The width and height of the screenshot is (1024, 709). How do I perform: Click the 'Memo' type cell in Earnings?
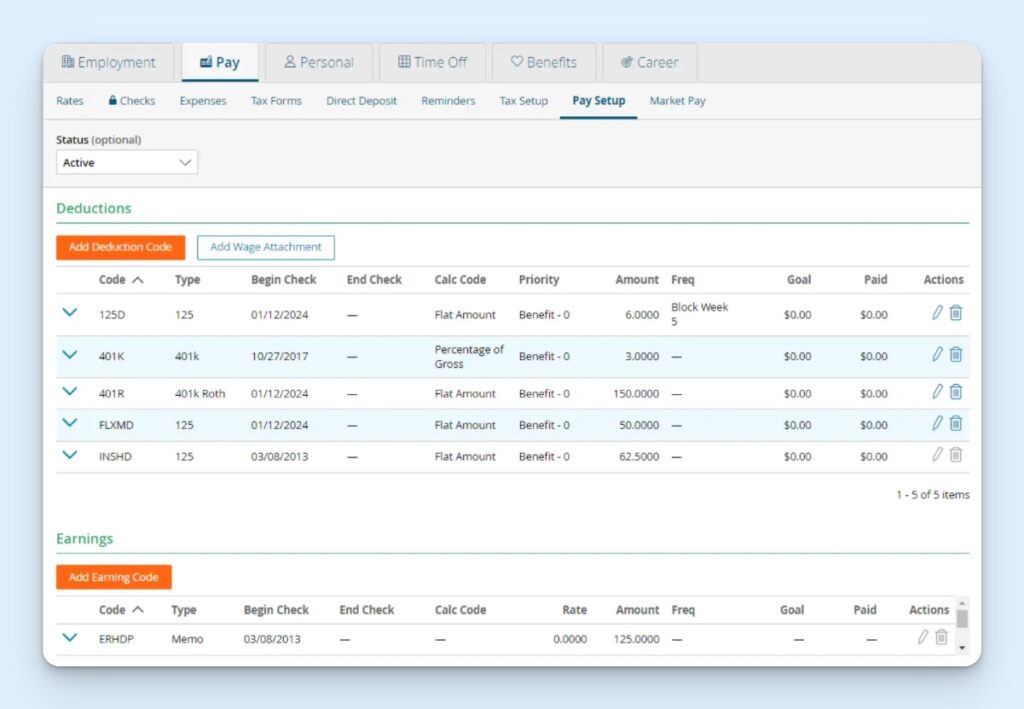[187, 639]
